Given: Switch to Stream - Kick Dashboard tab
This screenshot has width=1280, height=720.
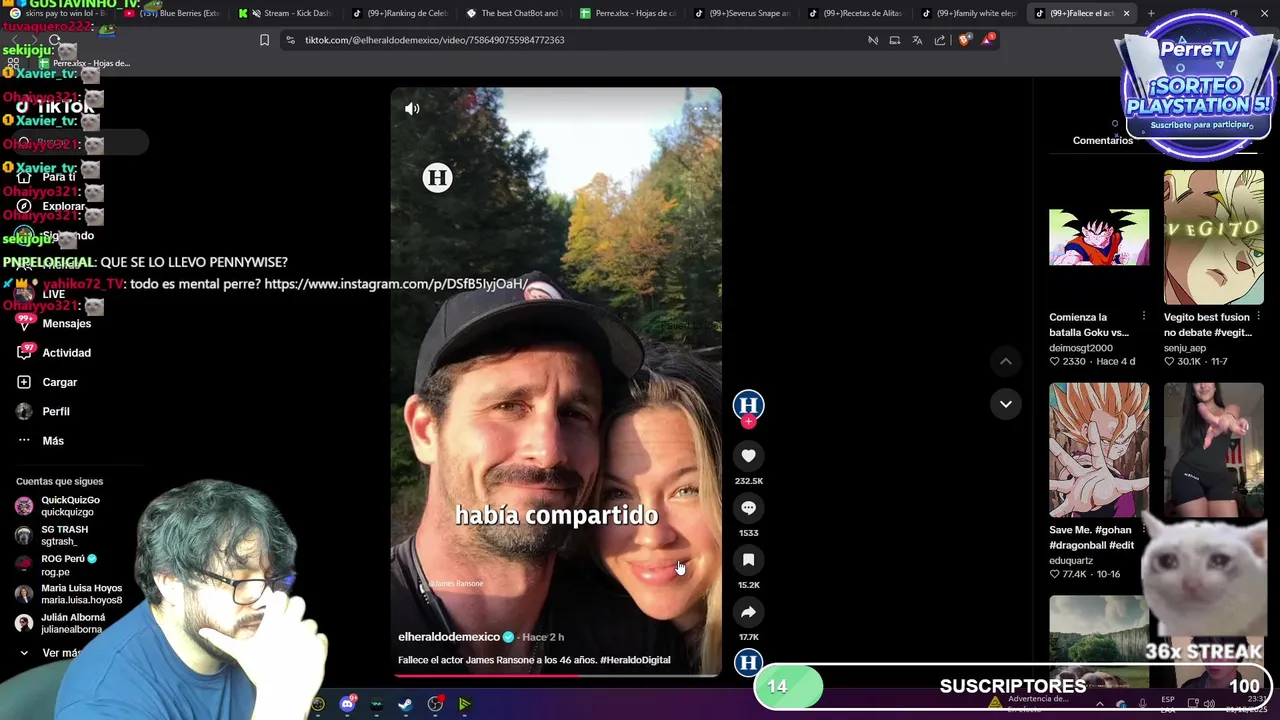Looking at the screenshot, I should (x=286, y=13).
